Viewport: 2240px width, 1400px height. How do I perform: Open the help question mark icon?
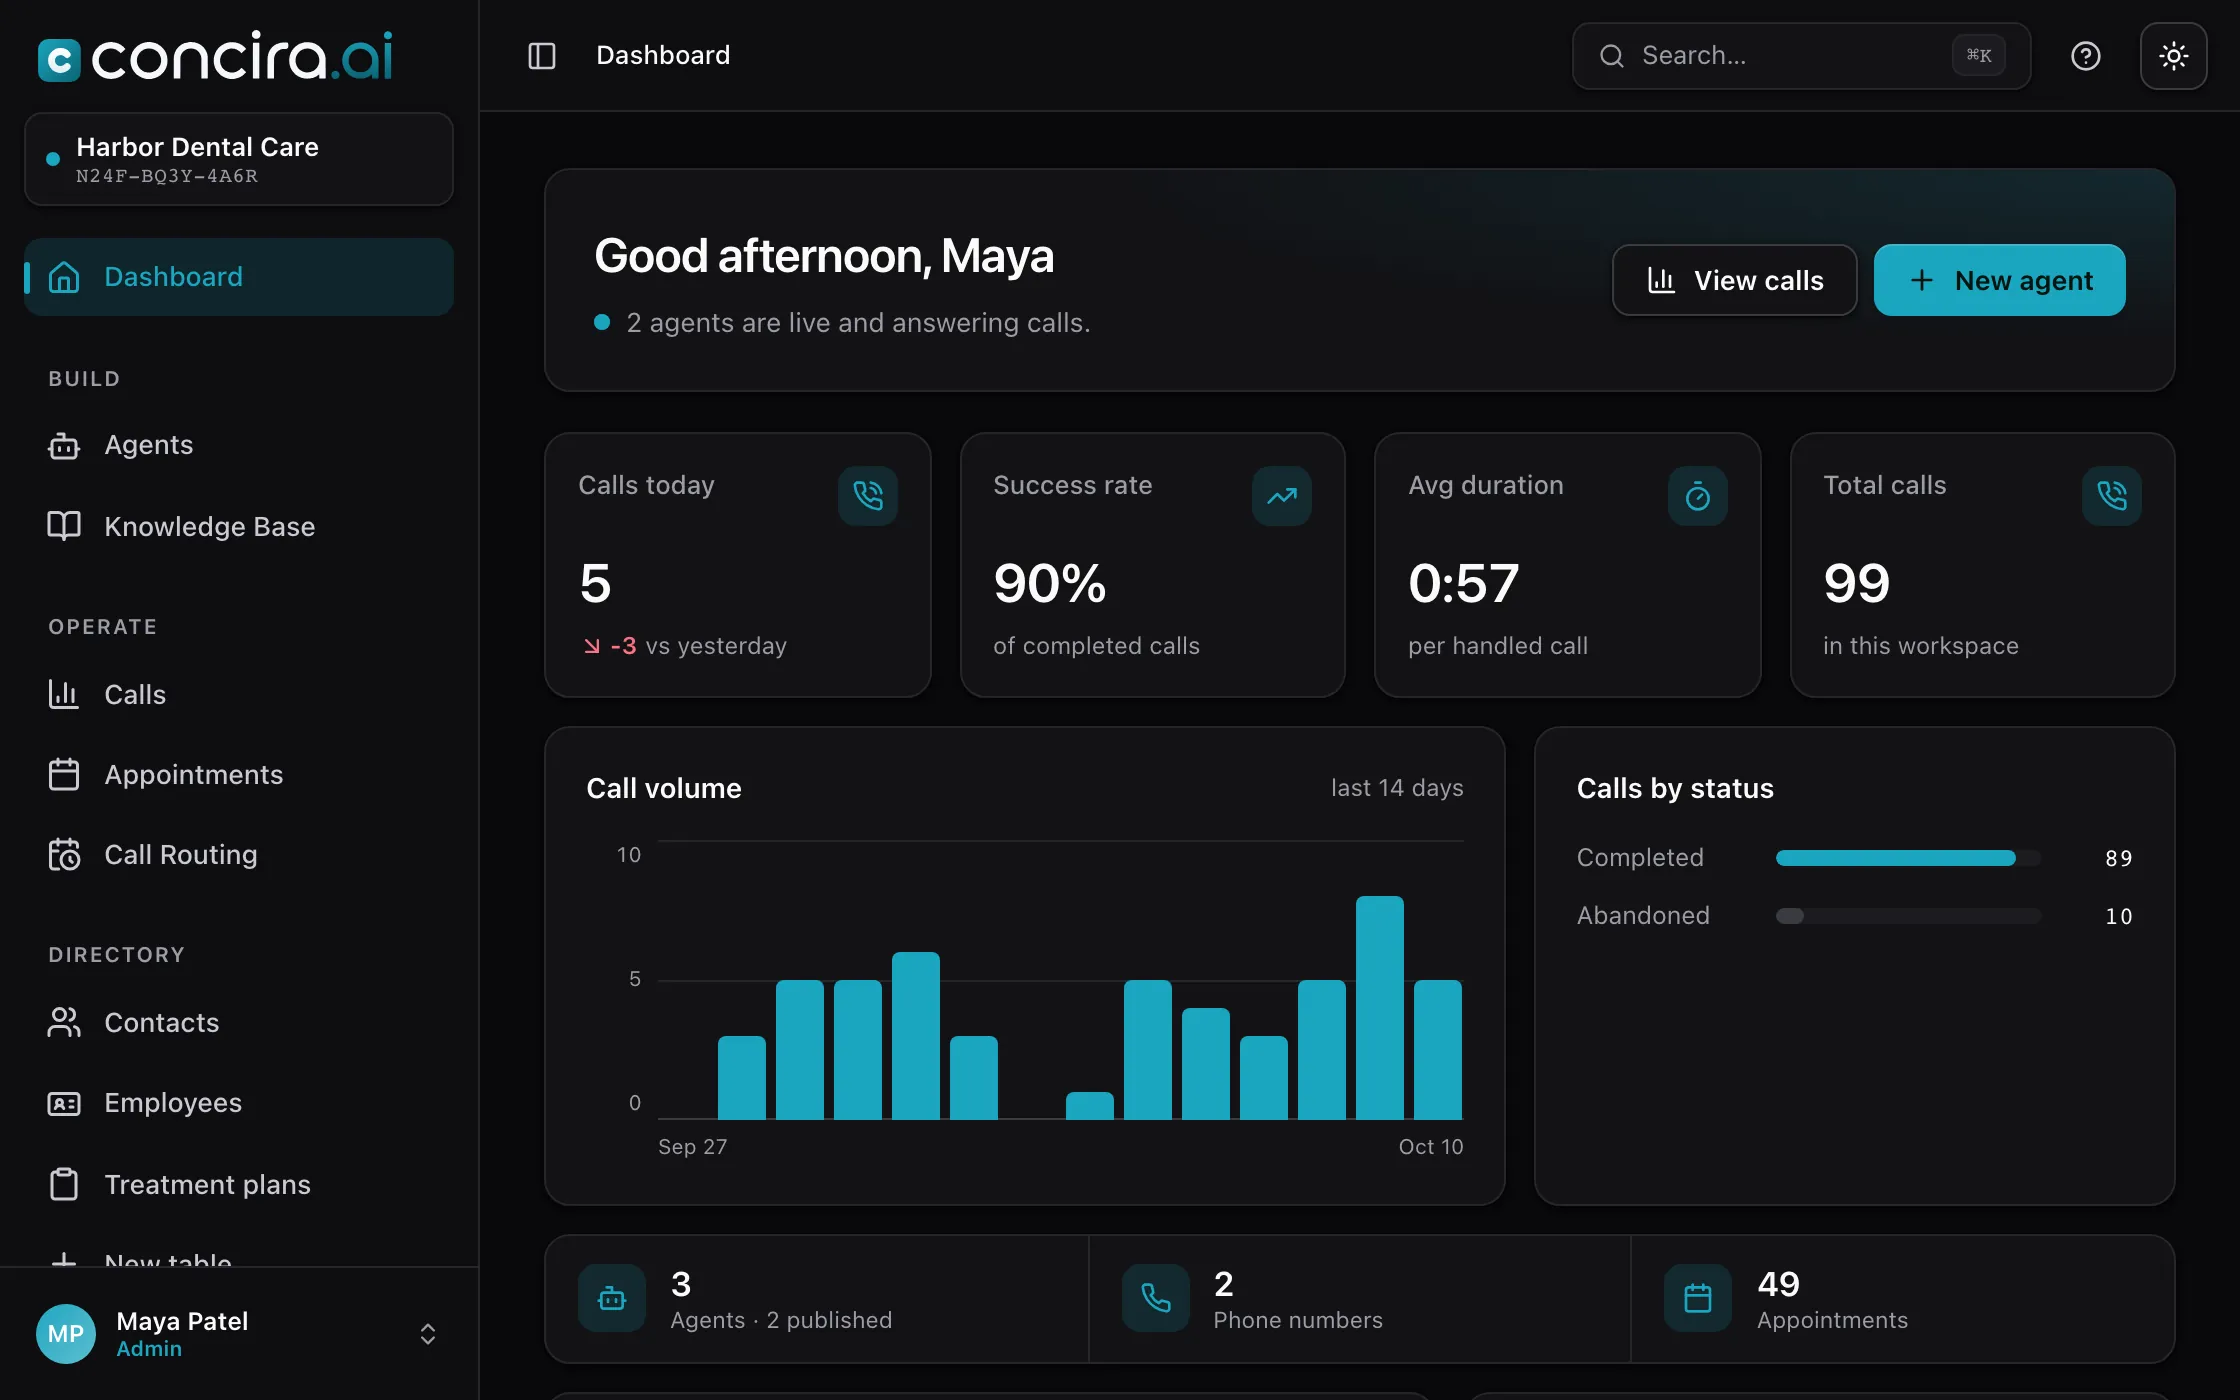pos(2085,56)
